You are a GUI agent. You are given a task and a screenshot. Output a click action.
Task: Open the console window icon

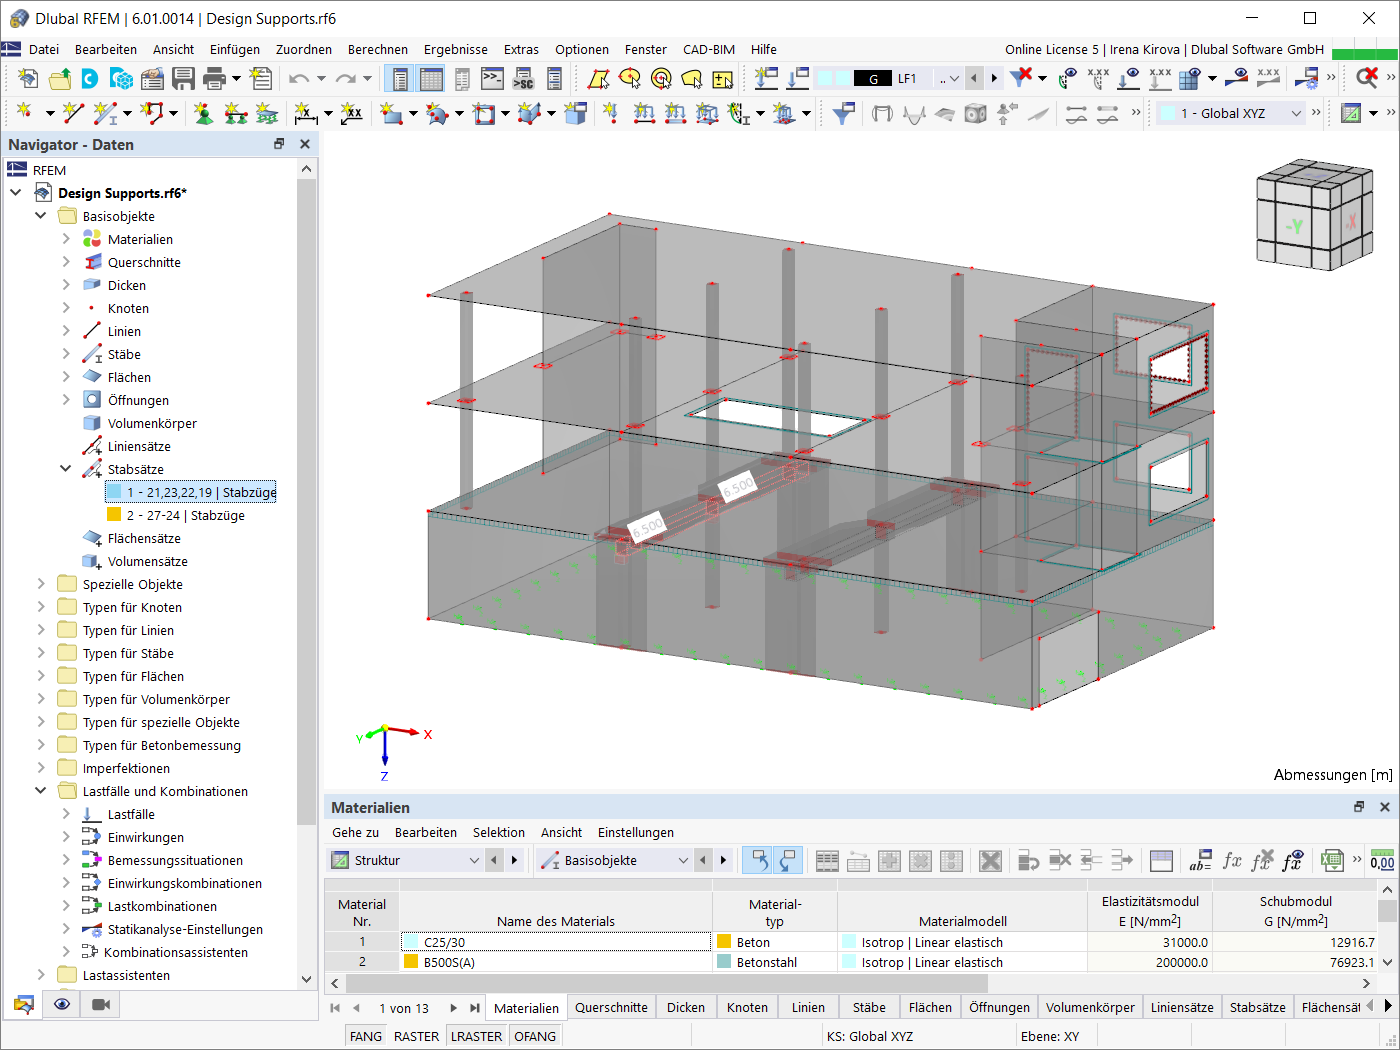493,78
